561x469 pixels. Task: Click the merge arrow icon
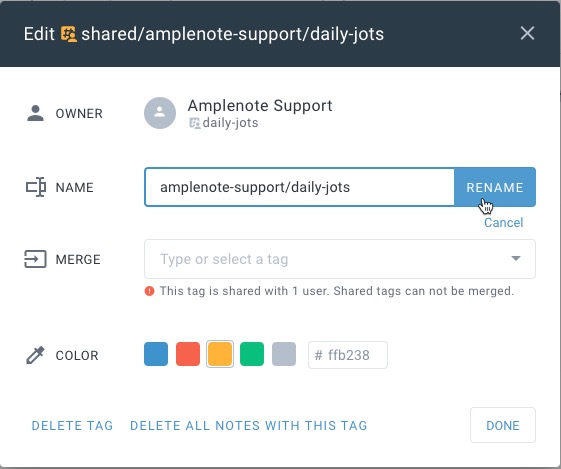[35, 259]
